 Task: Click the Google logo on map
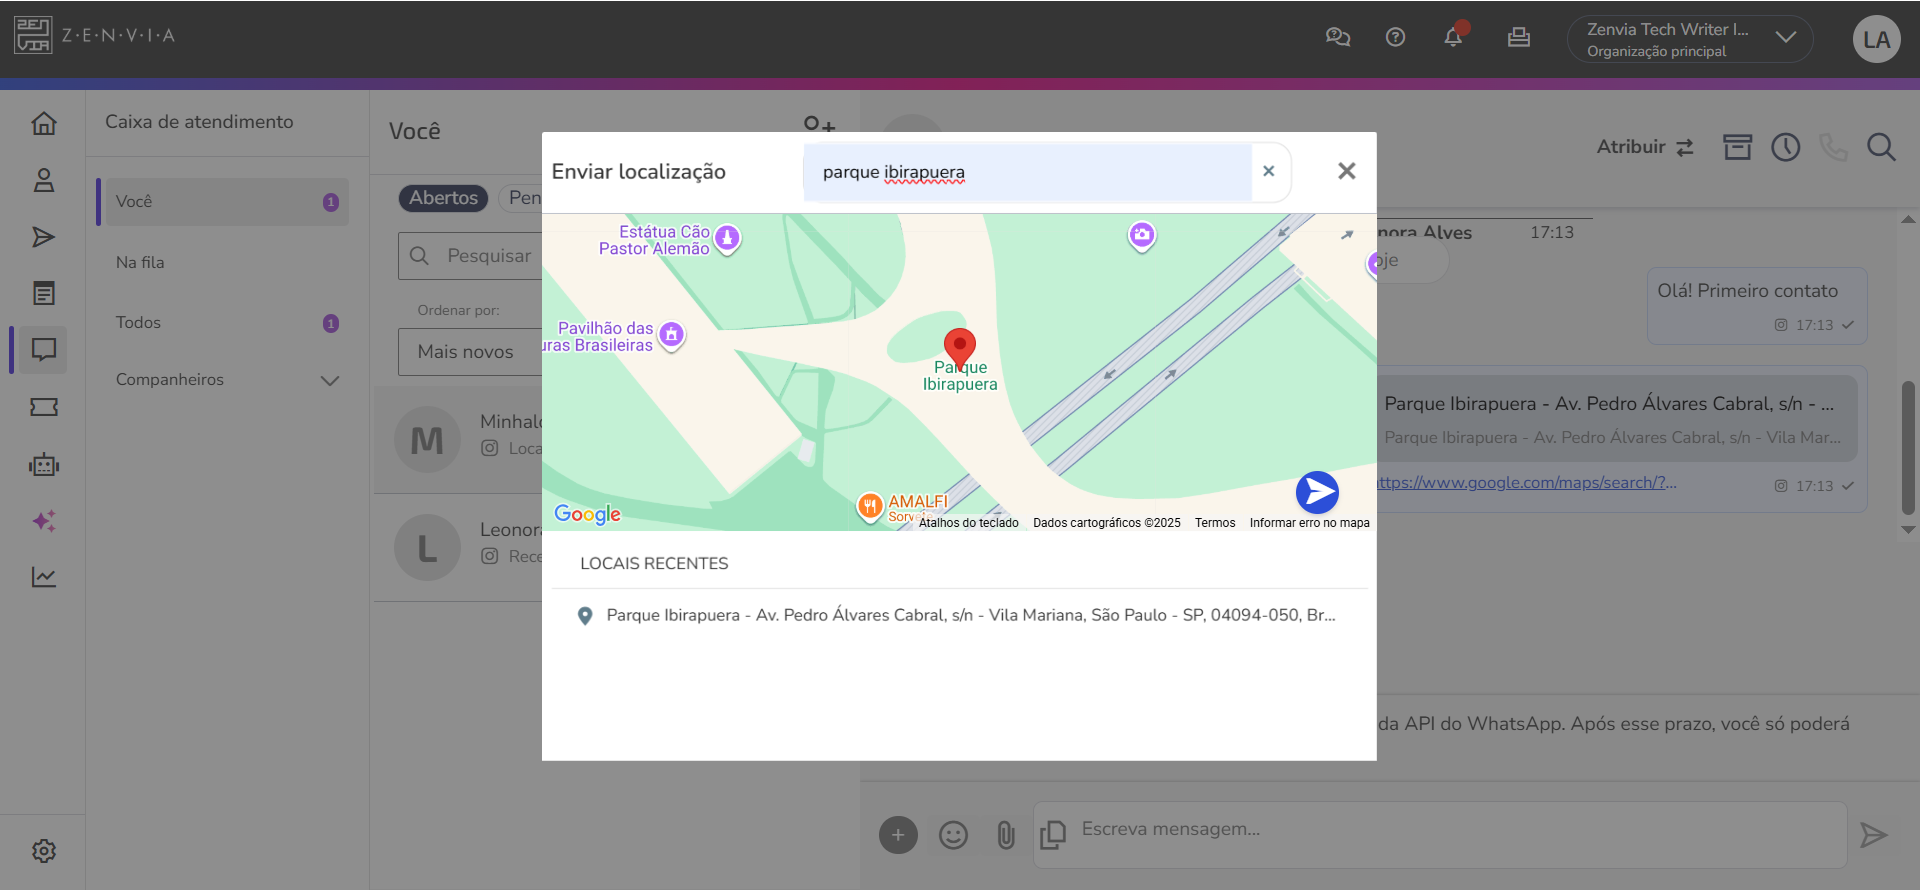(588, 514)
